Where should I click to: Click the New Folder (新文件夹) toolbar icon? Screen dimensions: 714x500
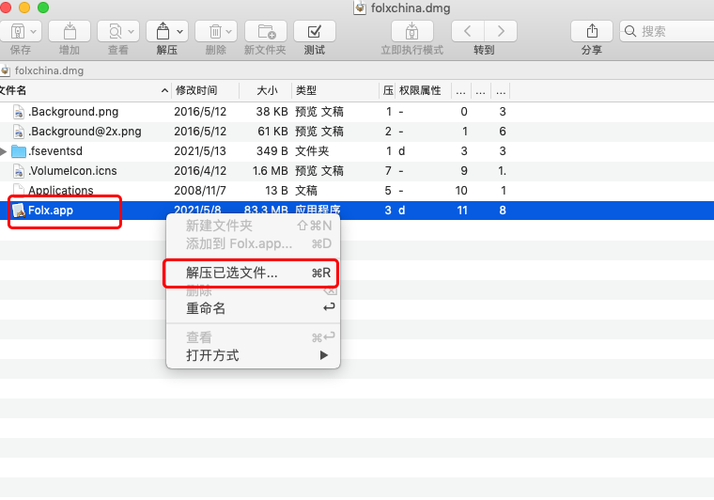click(266, 31)
